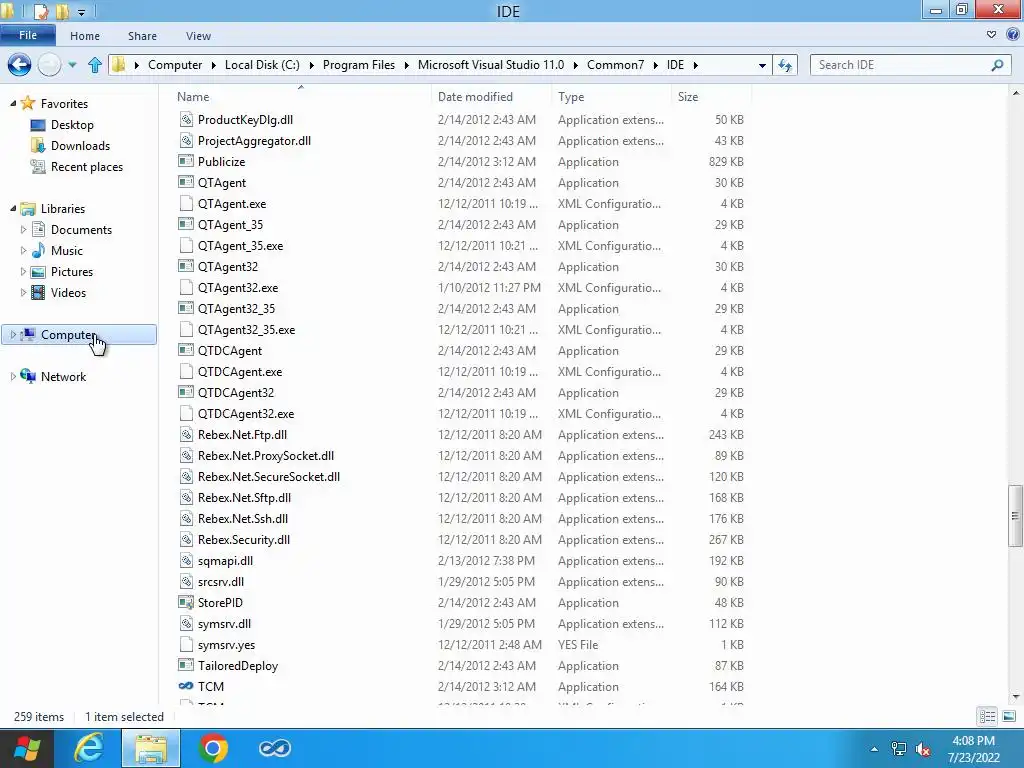The width and height of the screenshot is (1024, 768).
Task: Select the file QTDCAgent32
Action: pyautogui.click(x=236, y=392)
